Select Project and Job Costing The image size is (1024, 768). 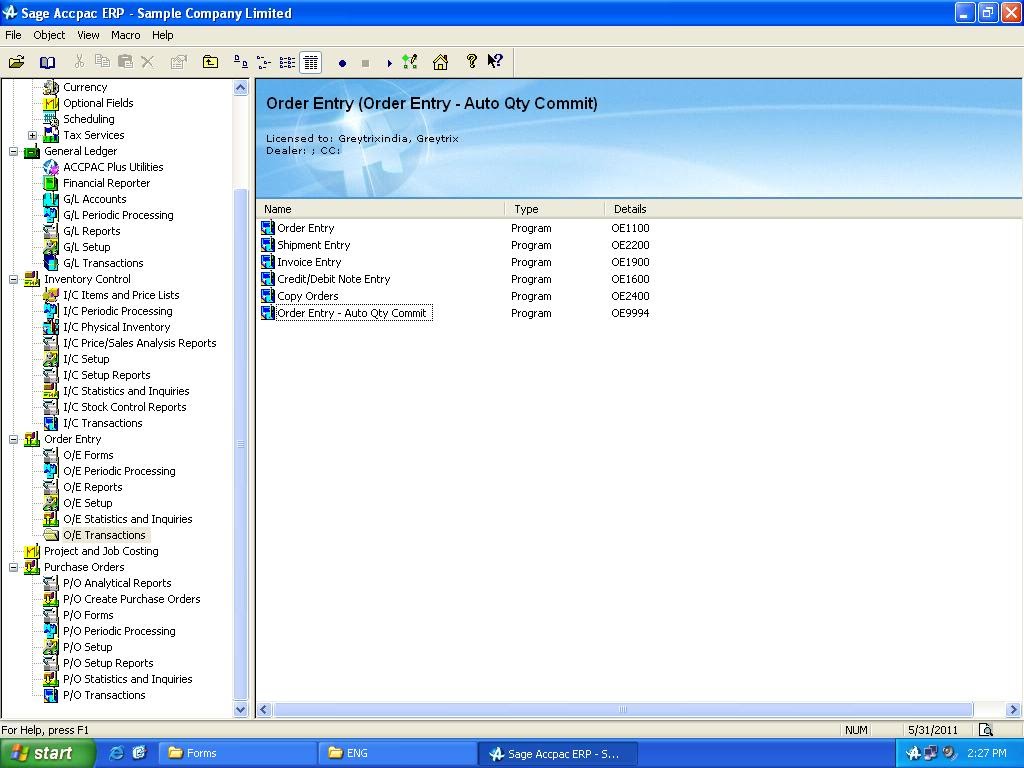(101, 551)
